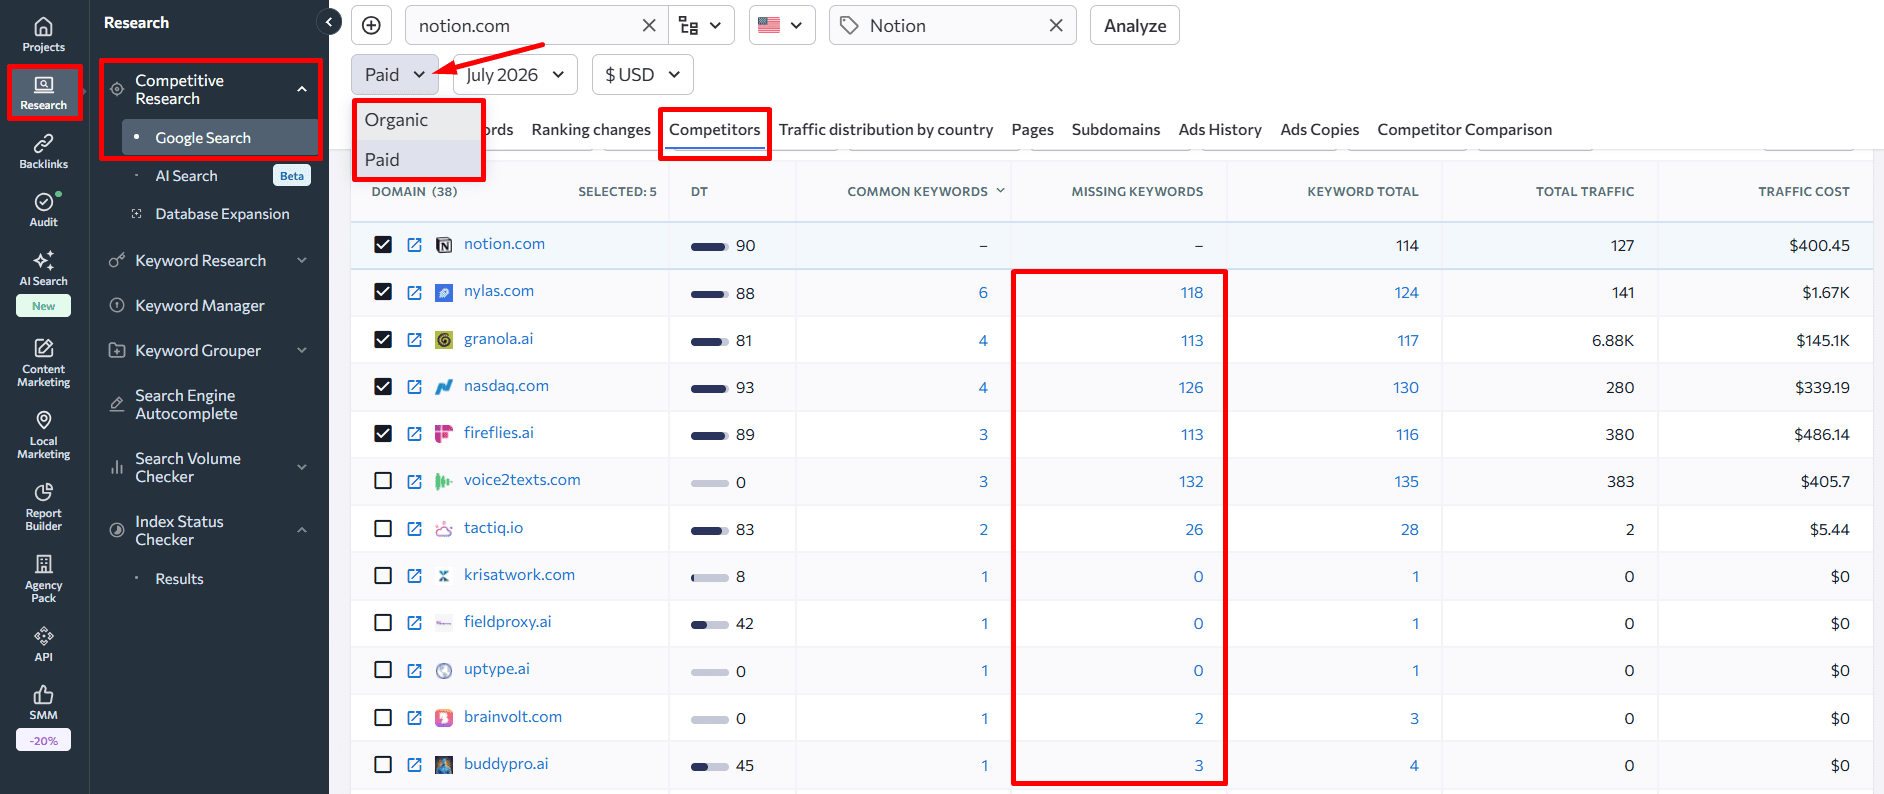Check the voice2texts.com row checkbox

[383, 481]
